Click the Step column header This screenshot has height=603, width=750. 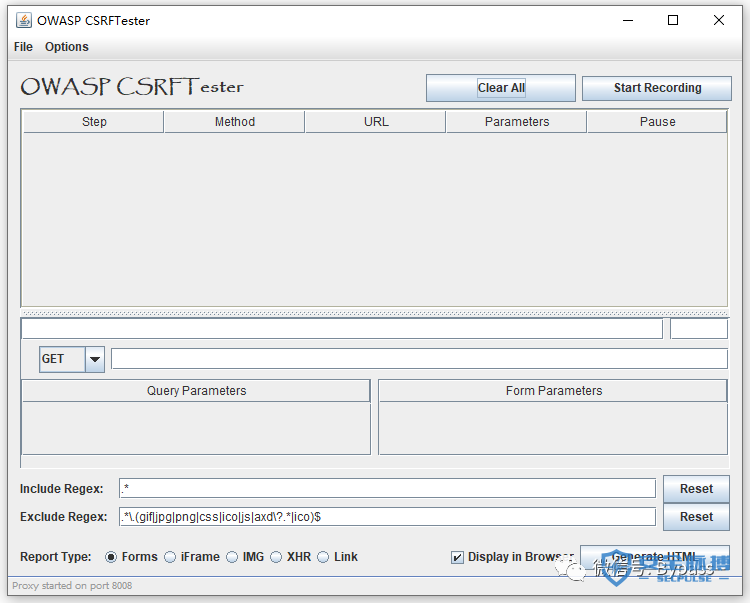94,121
